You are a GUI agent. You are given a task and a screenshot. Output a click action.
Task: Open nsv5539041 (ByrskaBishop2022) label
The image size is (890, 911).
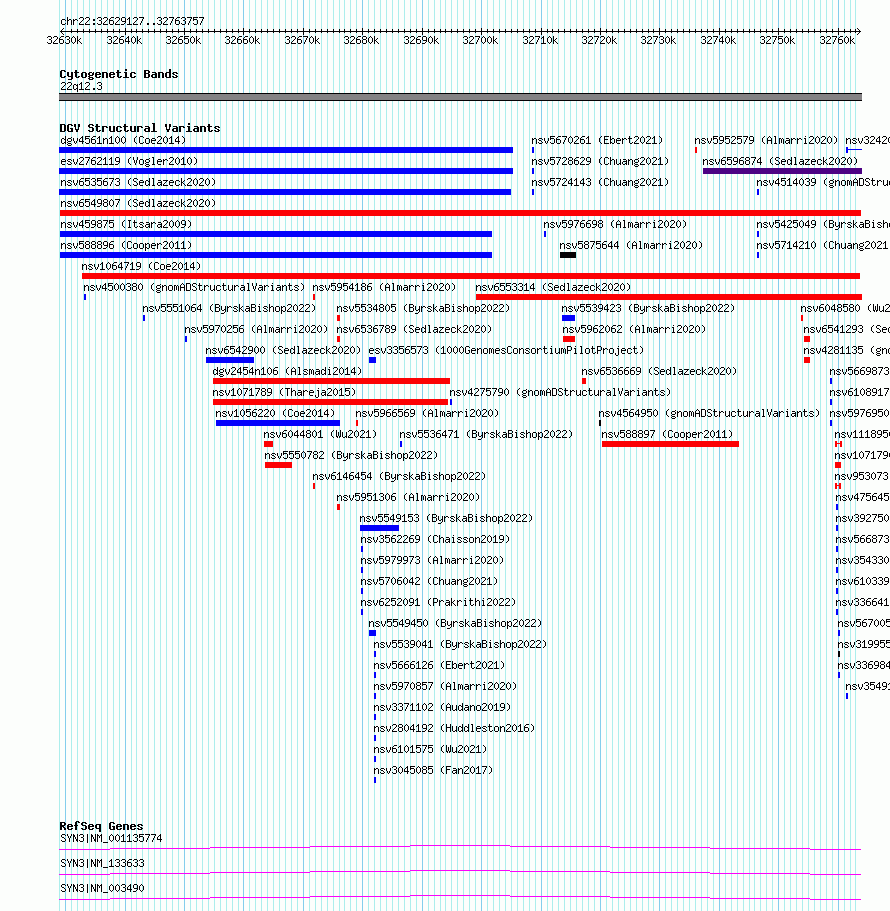(x=460, y=644)
